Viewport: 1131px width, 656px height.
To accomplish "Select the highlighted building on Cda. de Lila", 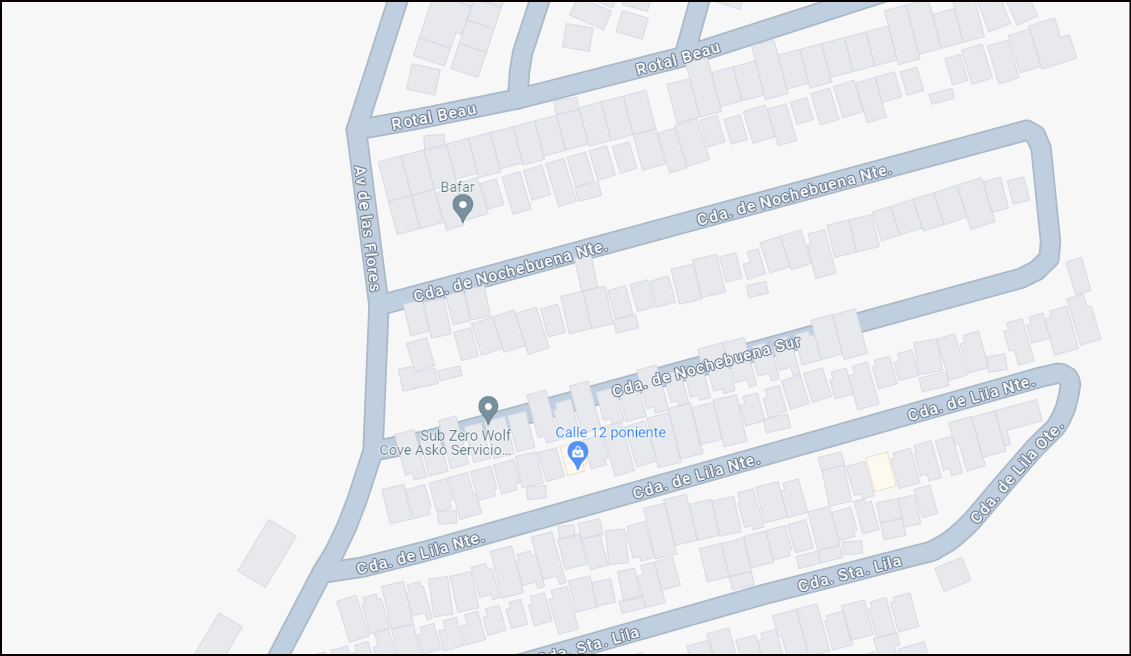I will pos(881,472).
